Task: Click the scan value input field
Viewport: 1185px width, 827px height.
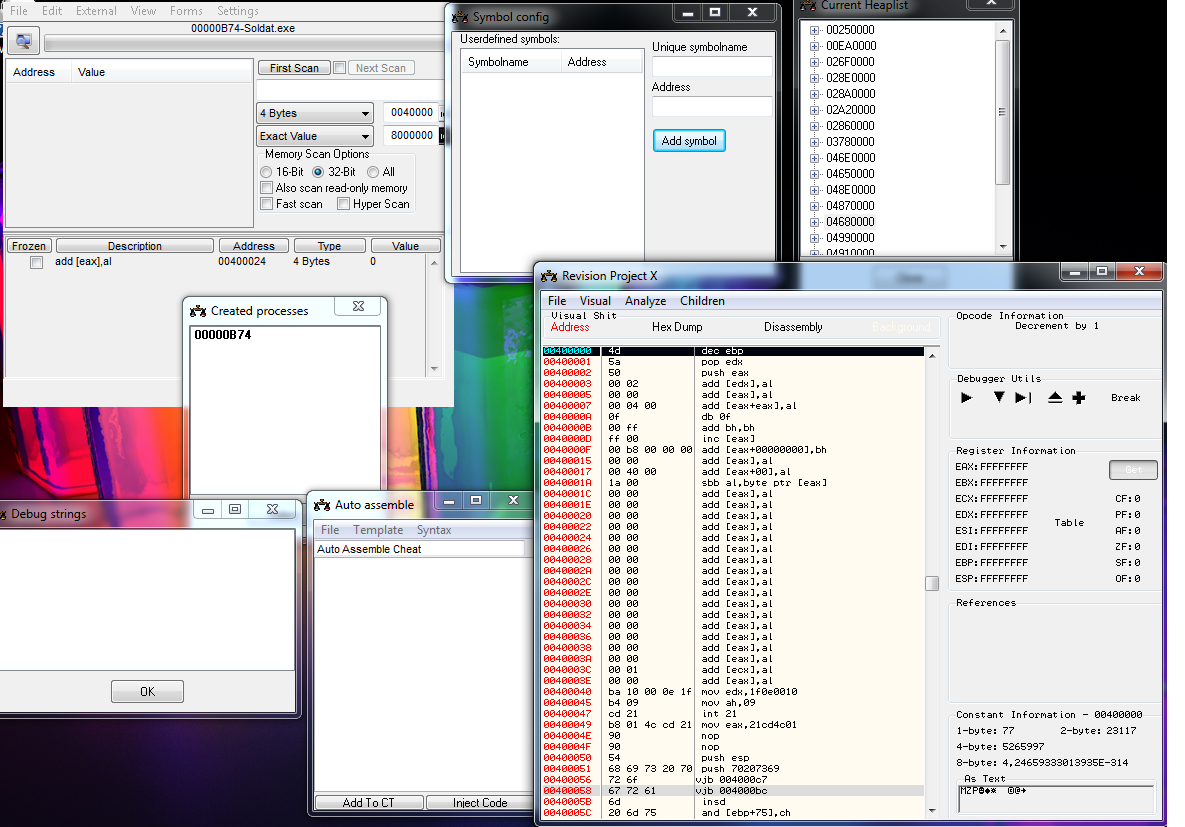Action: 349,90
